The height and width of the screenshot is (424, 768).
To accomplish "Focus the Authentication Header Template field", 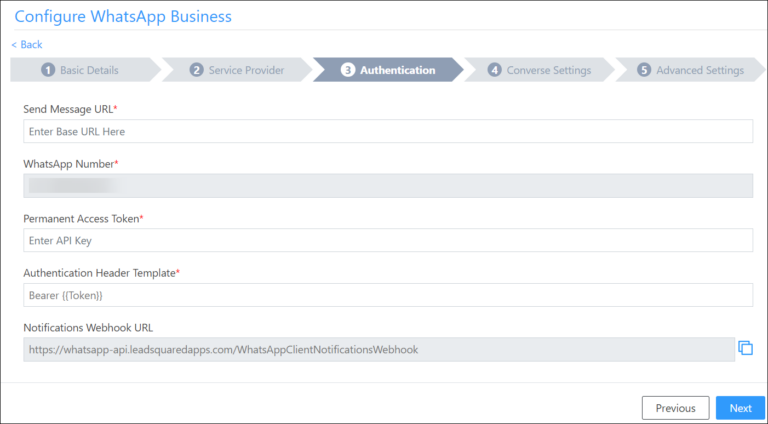I will click(x=388, y=295).
